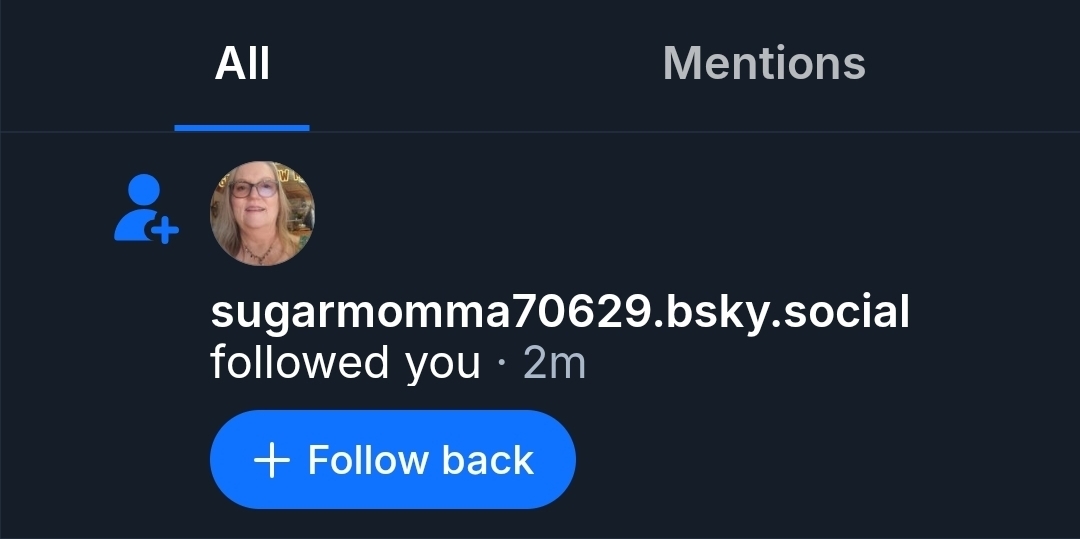1080x539 pixels.
Task: Open the follow notification row
Action: 540,335
